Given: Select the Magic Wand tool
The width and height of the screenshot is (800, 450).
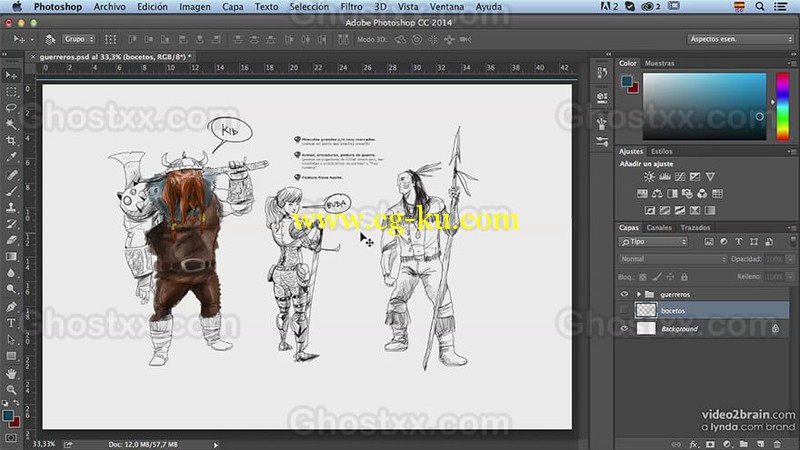Looking at the screenshot, I should click(11, 124).
